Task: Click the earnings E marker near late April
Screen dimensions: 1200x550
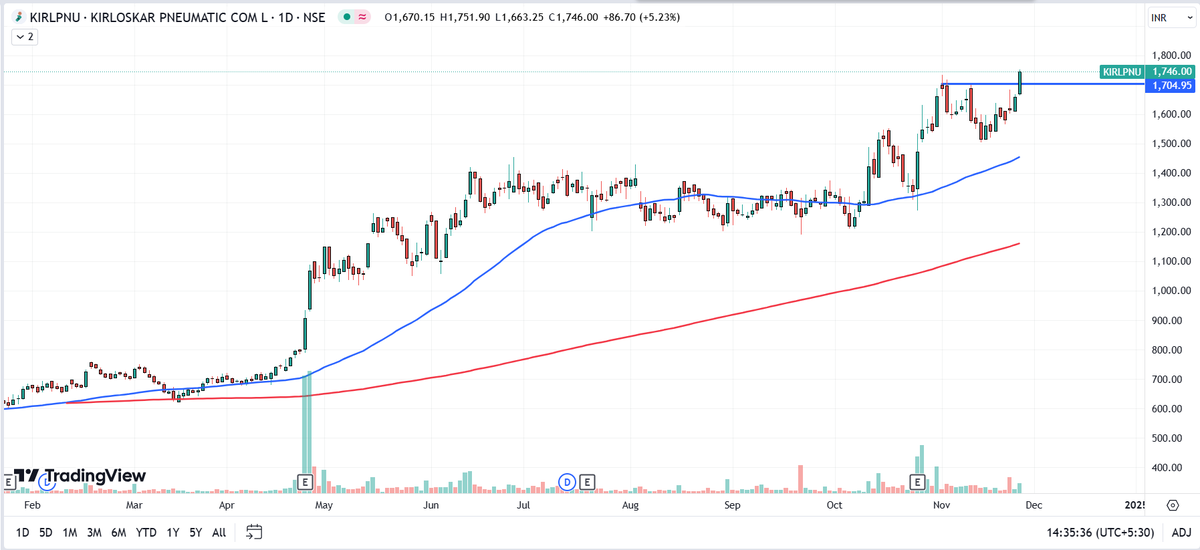Action: [x=305, y=482]
